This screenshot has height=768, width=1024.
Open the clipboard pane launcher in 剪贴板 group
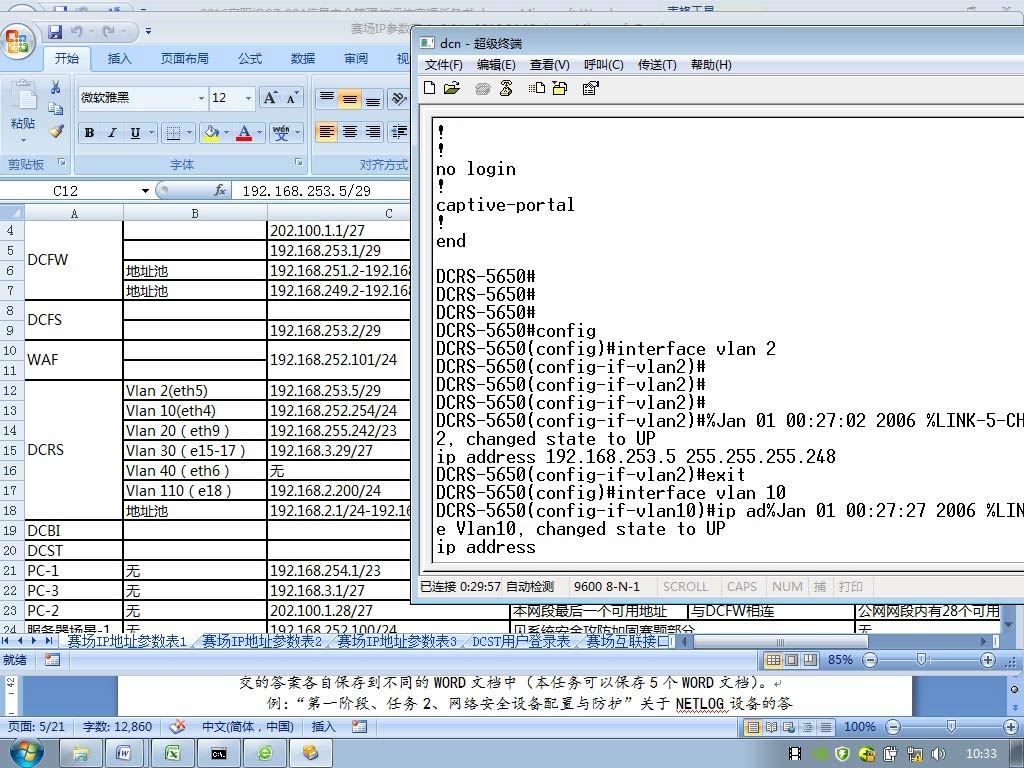point(62,162)
